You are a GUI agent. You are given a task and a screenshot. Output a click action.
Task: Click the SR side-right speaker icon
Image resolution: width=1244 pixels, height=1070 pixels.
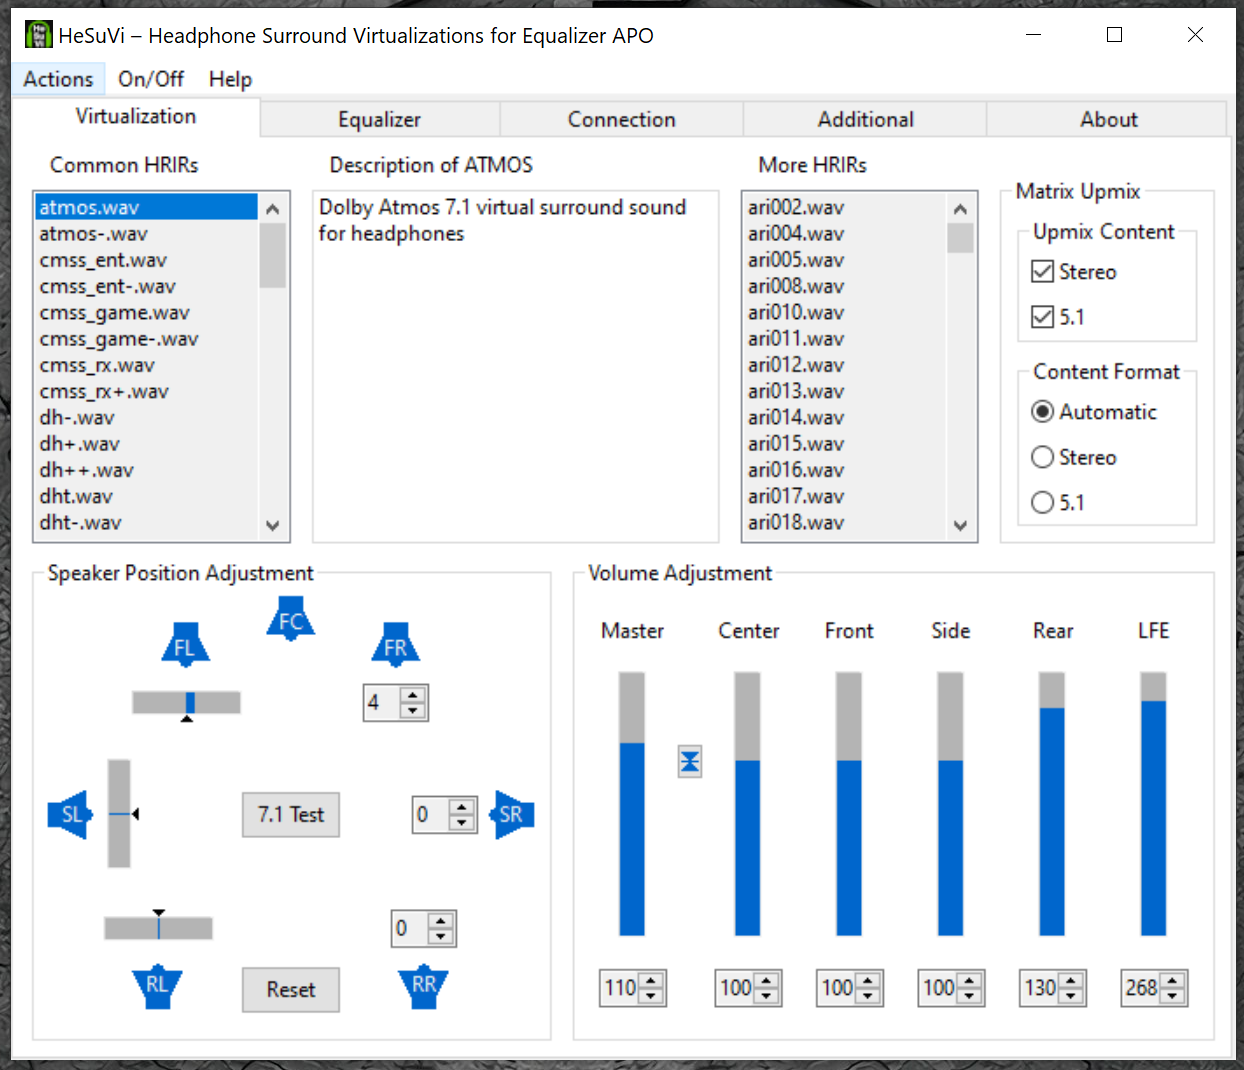[512, 814]
